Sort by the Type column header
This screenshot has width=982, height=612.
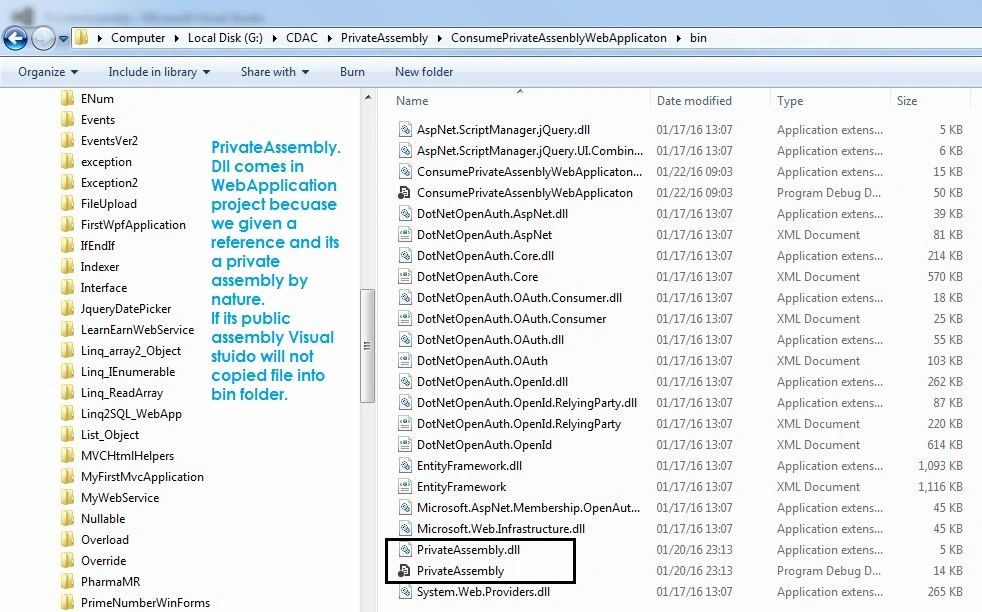pos(790,101)
